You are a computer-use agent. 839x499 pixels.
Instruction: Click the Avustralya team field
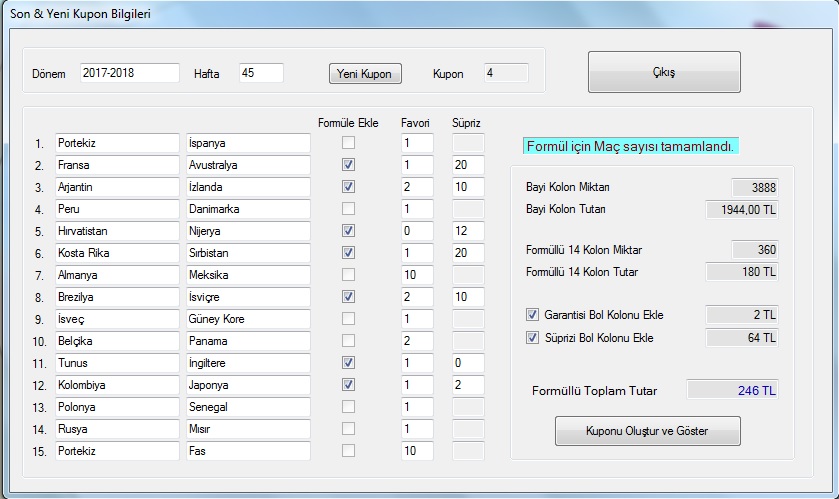(248, 165)
